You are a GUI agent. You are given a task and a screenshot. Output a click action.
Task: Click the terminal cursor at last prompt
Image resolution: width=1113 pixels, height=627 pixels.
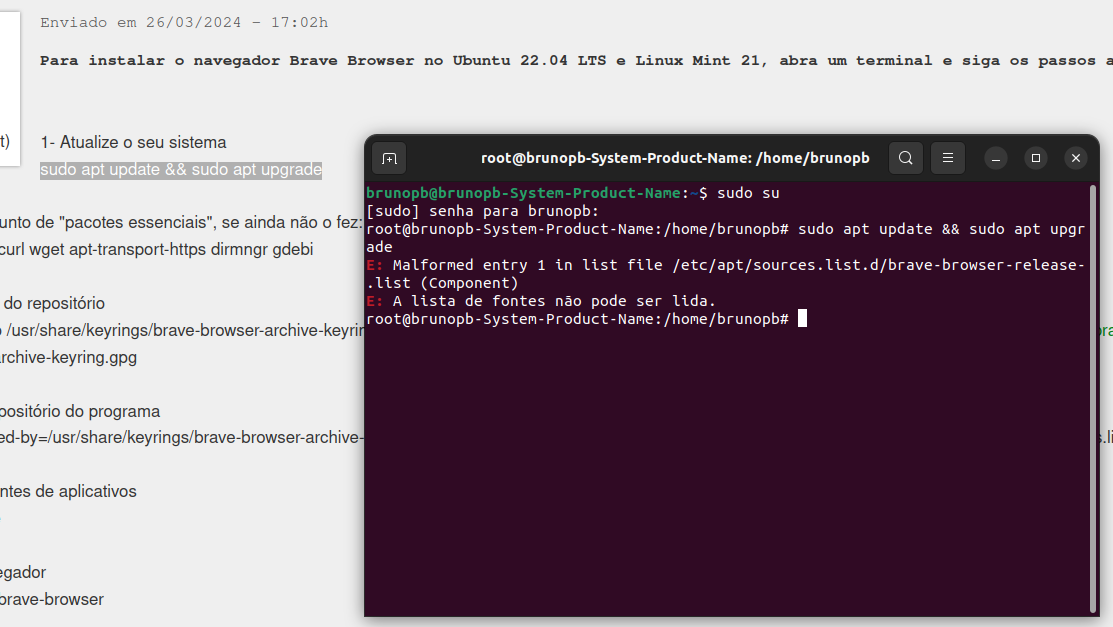pos(802,319)
